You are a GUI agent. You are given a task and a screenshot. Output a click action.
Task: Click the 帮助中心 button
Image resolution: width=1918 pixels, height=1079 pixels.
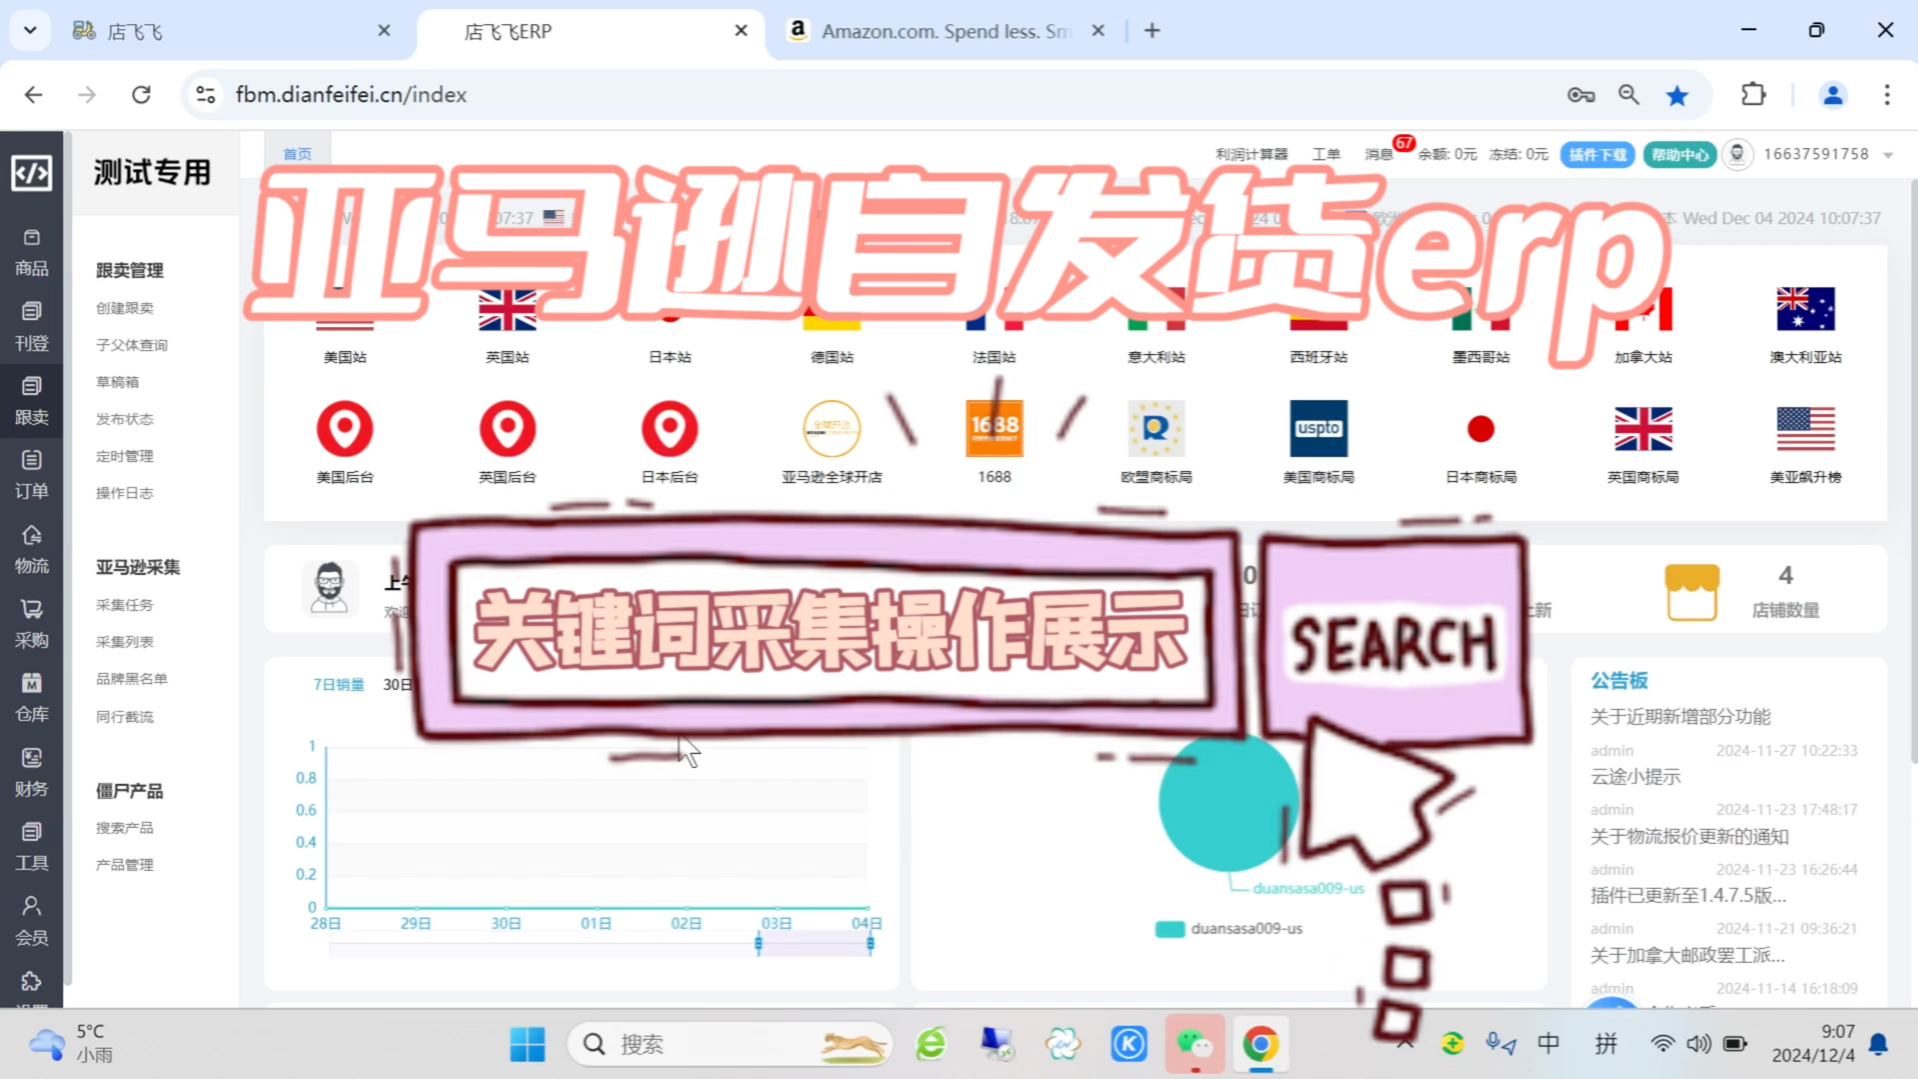pyautogui.click(x=1679, y=155)
